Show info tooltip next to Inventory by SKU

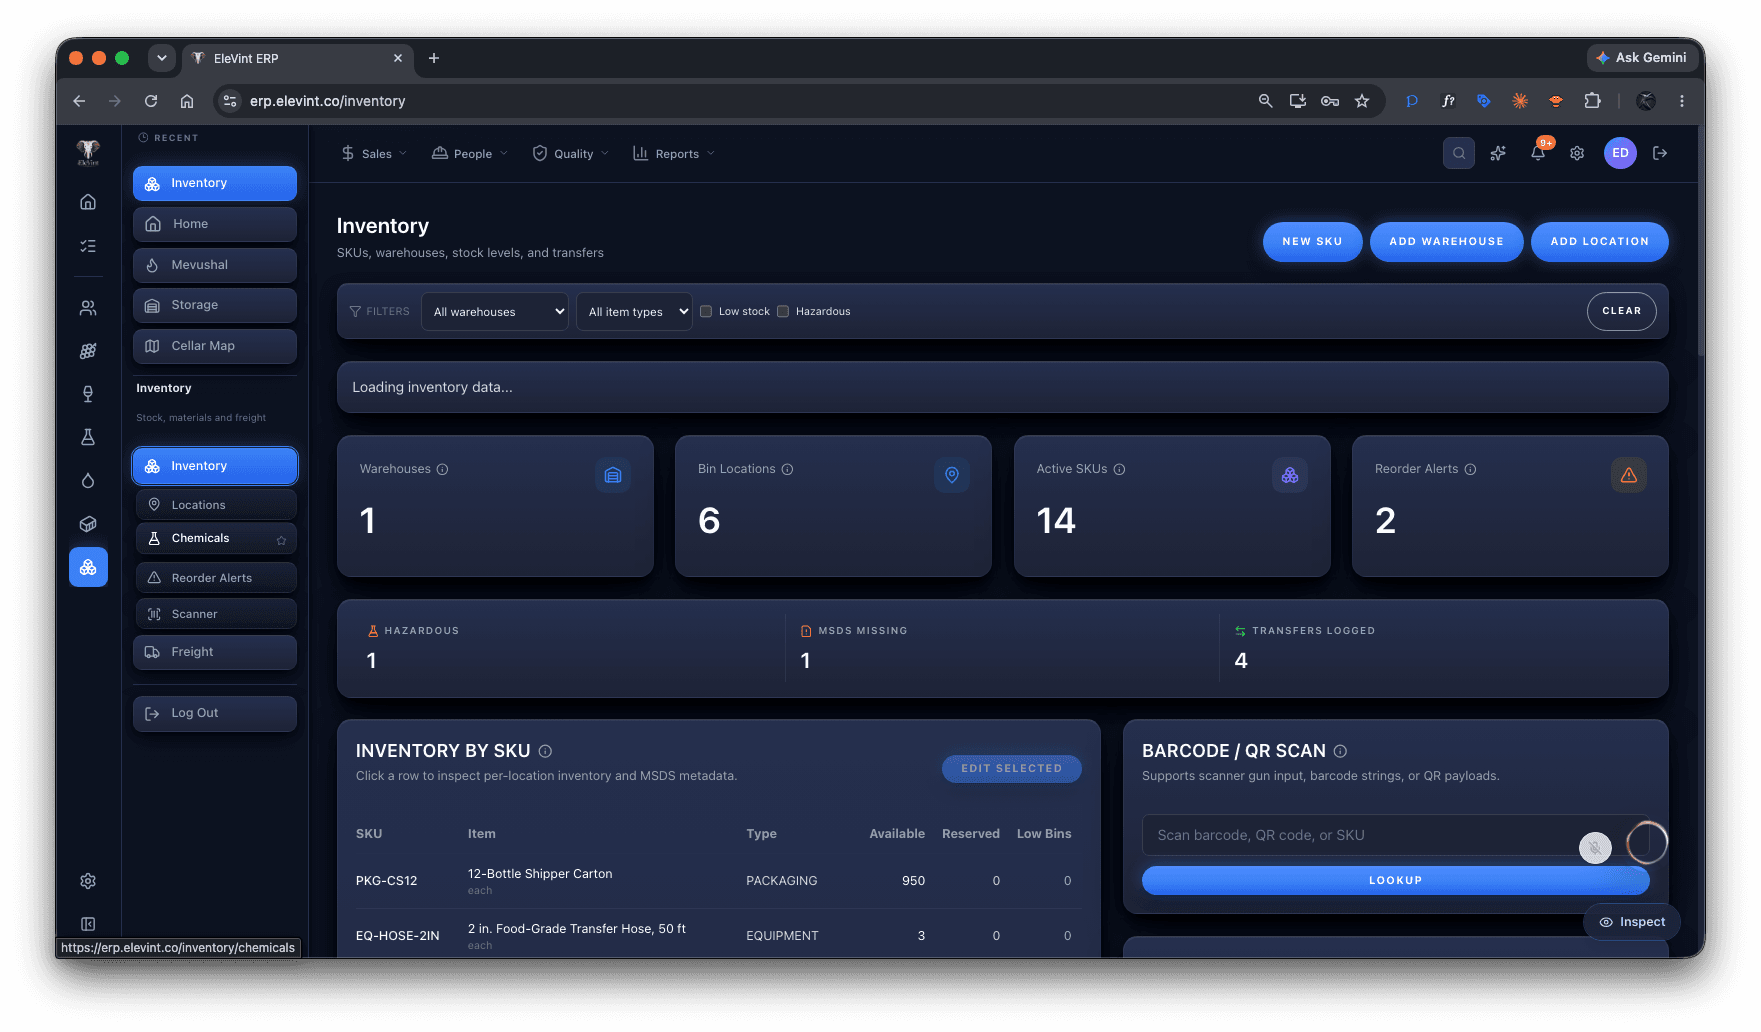pos(545,751)
